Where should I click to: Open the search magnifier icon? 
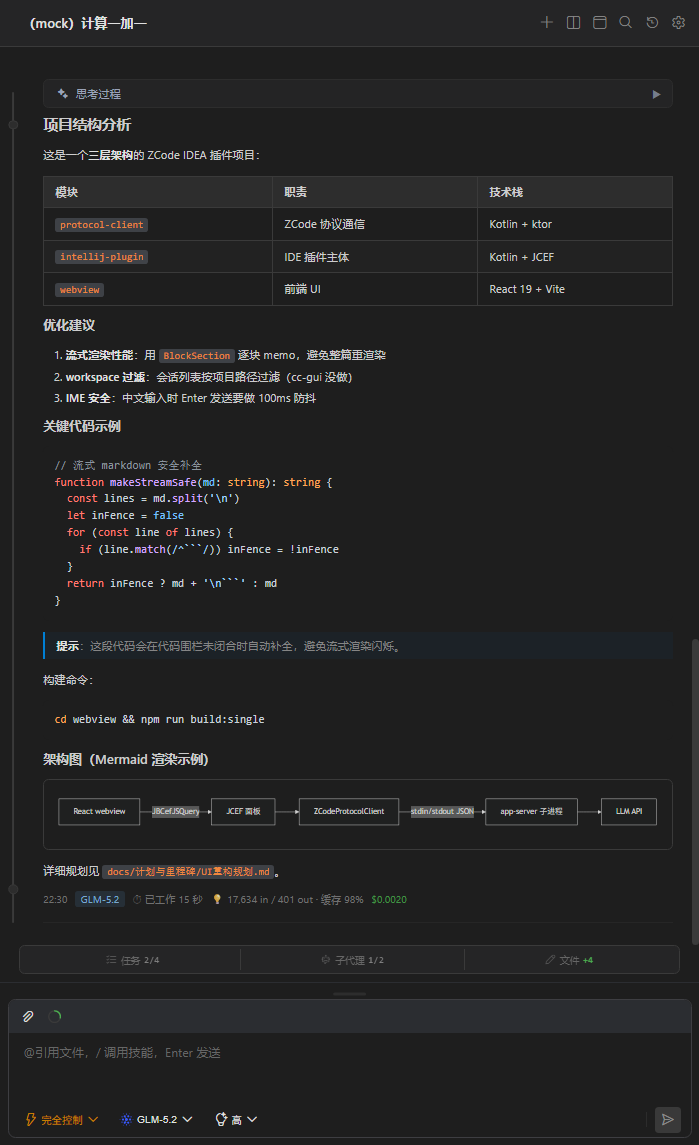point(626,23)
